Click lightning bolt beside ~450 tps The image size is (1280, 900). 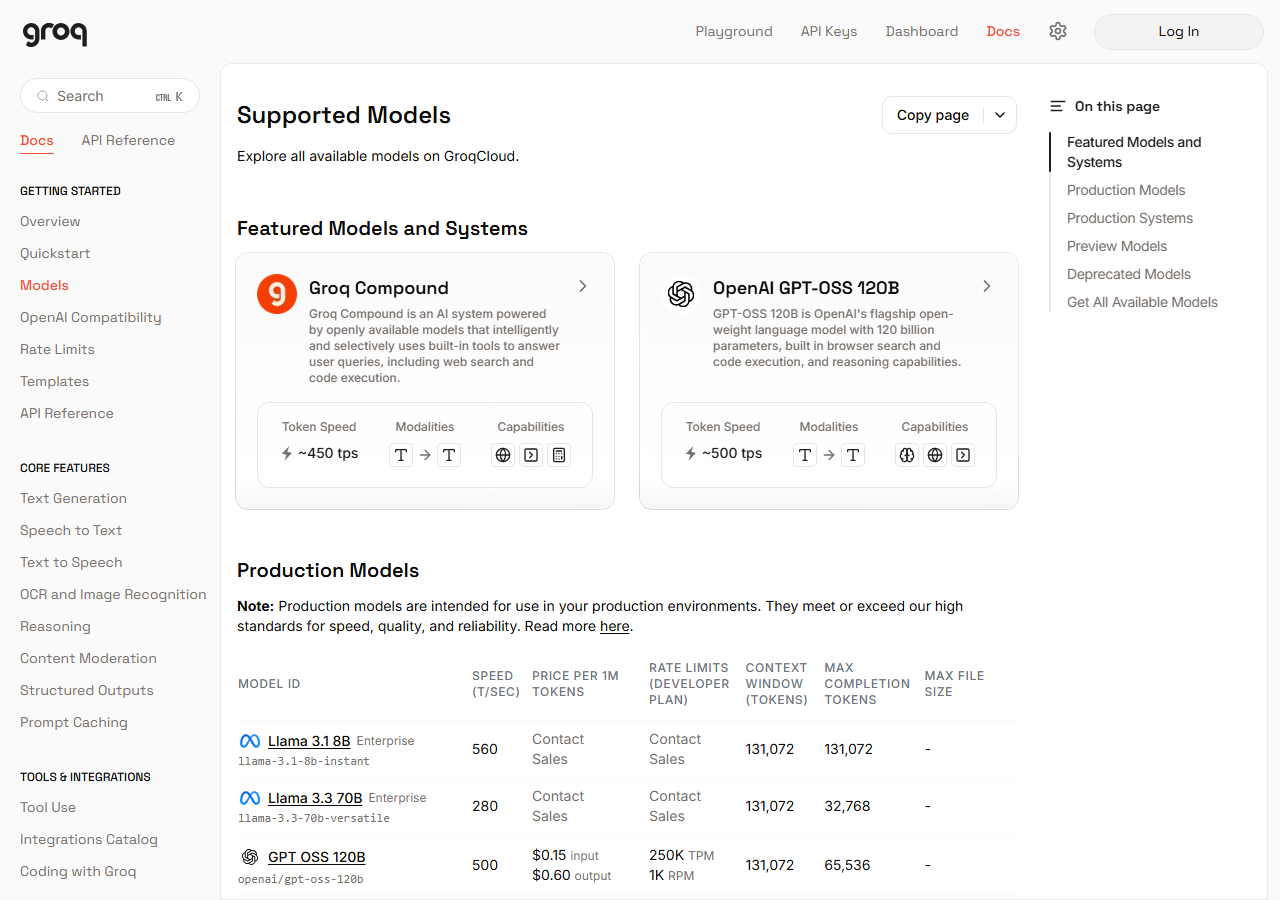(287, 453)
